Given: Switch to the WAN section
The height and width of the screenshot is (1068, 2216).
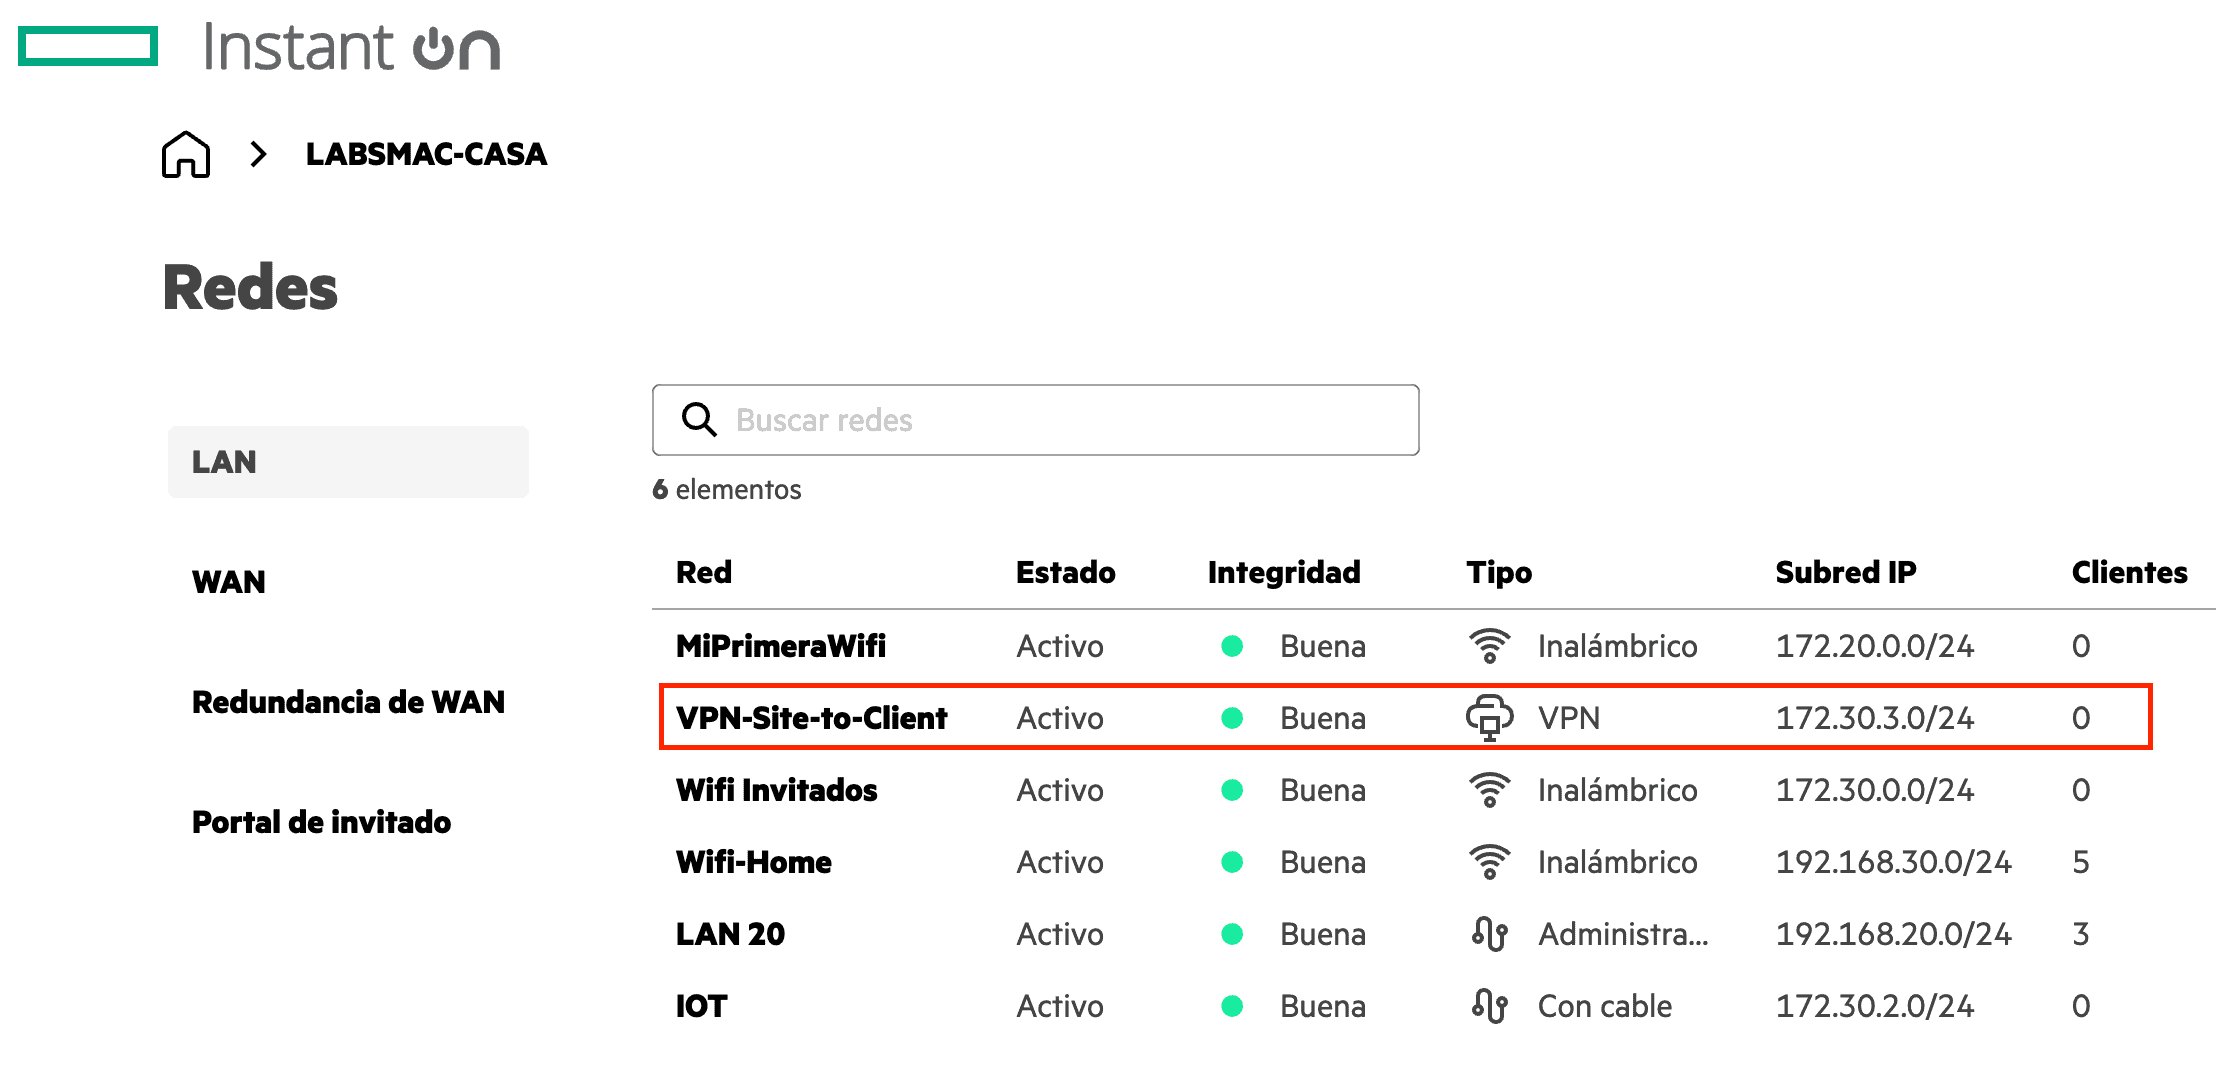Looking at the screenshot, I should pos(229,582).
